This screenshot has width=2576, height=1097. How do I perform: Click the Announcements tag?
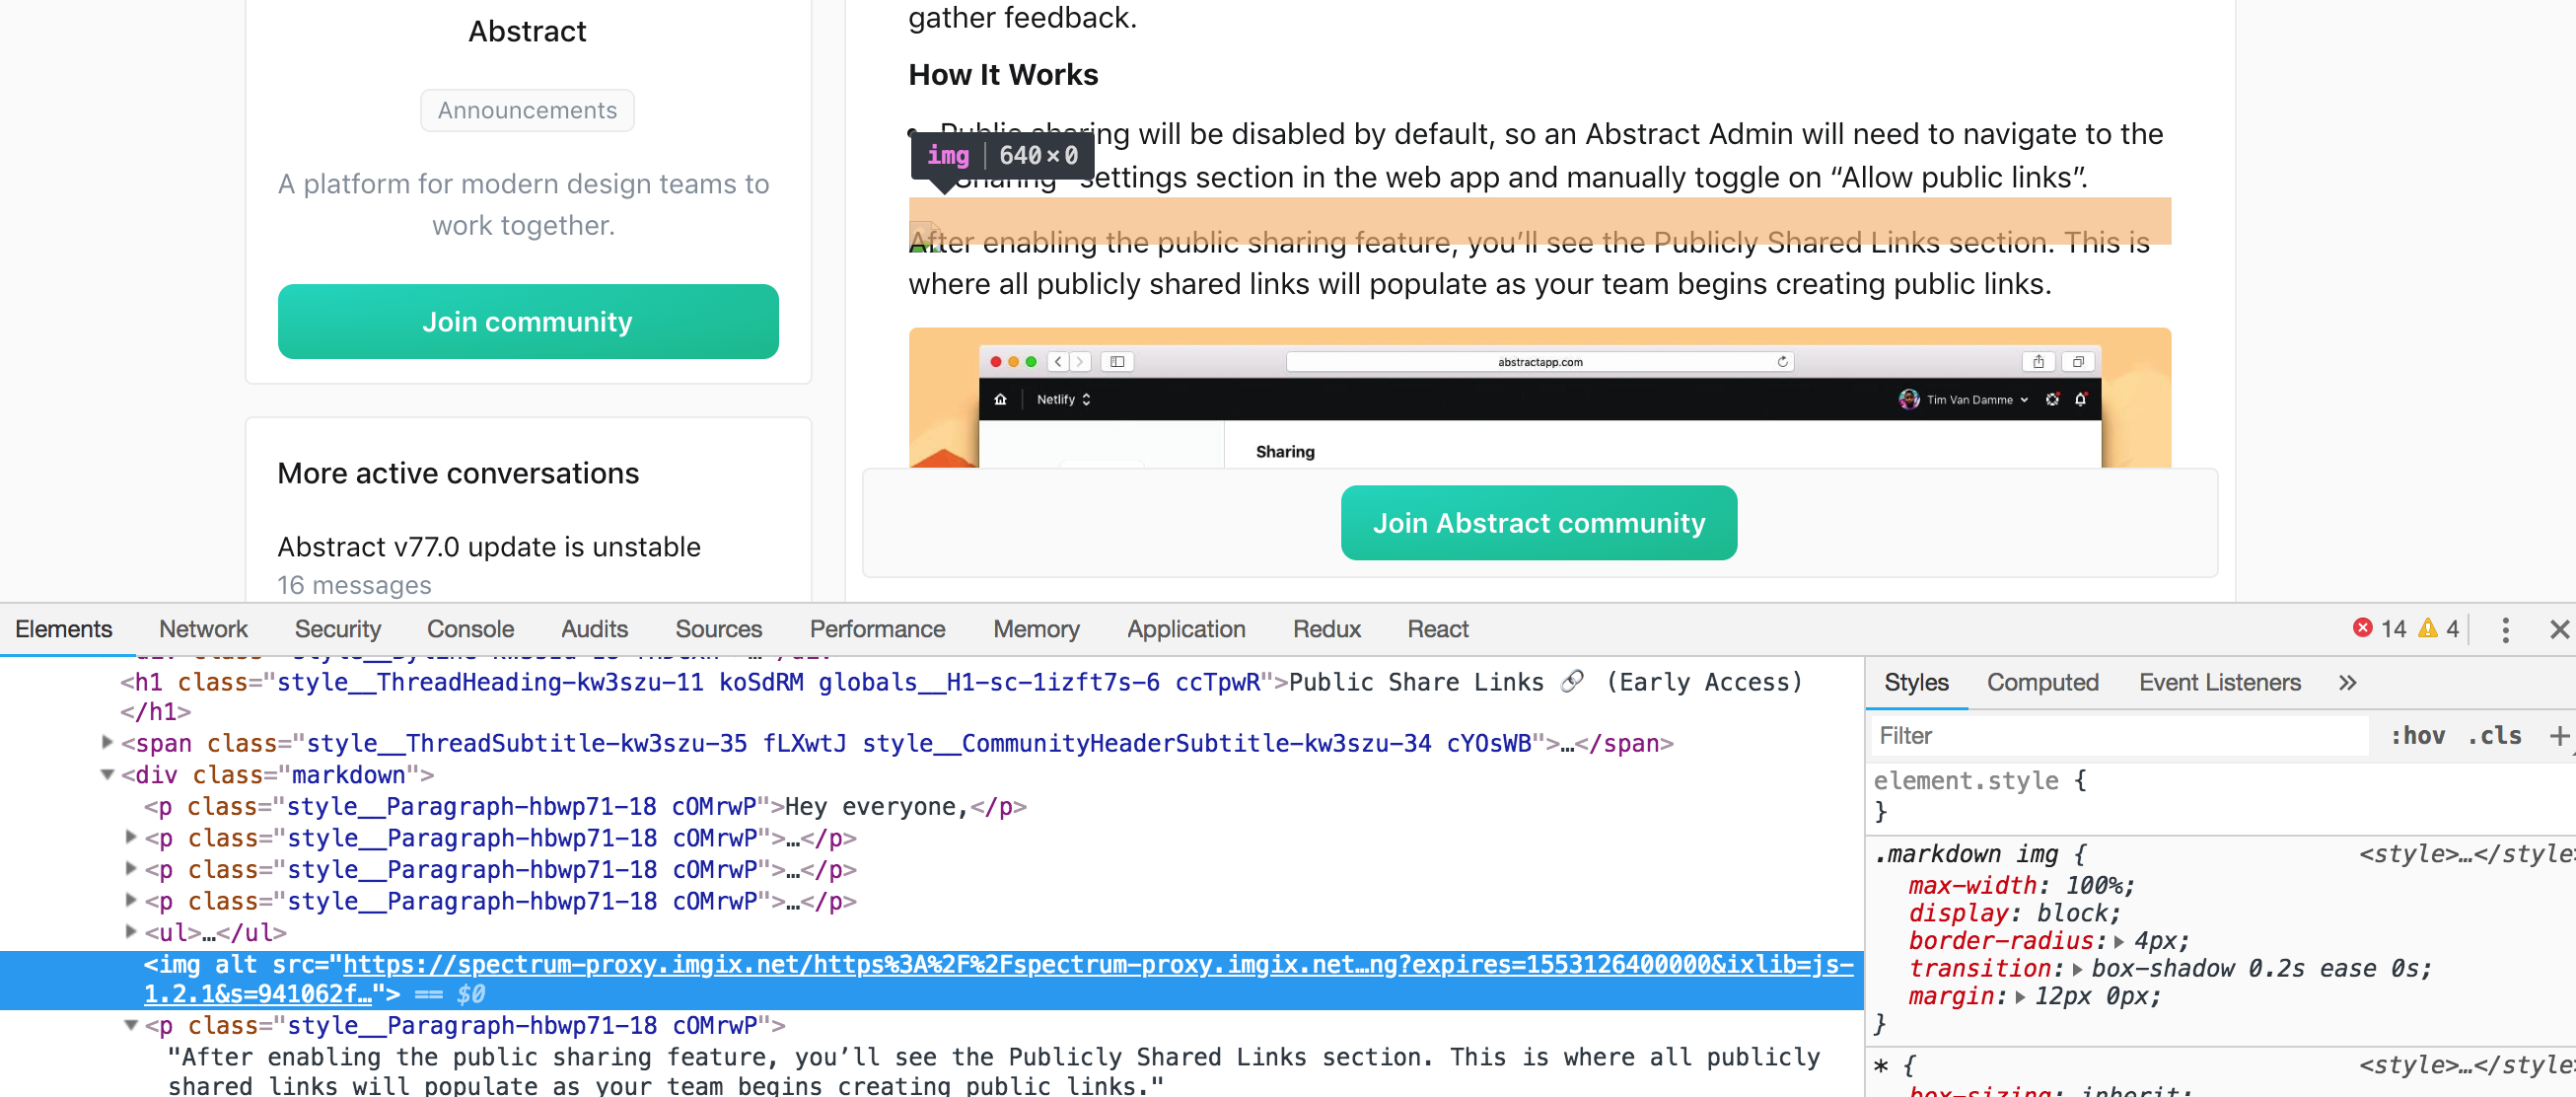click(x=527, y=110)
